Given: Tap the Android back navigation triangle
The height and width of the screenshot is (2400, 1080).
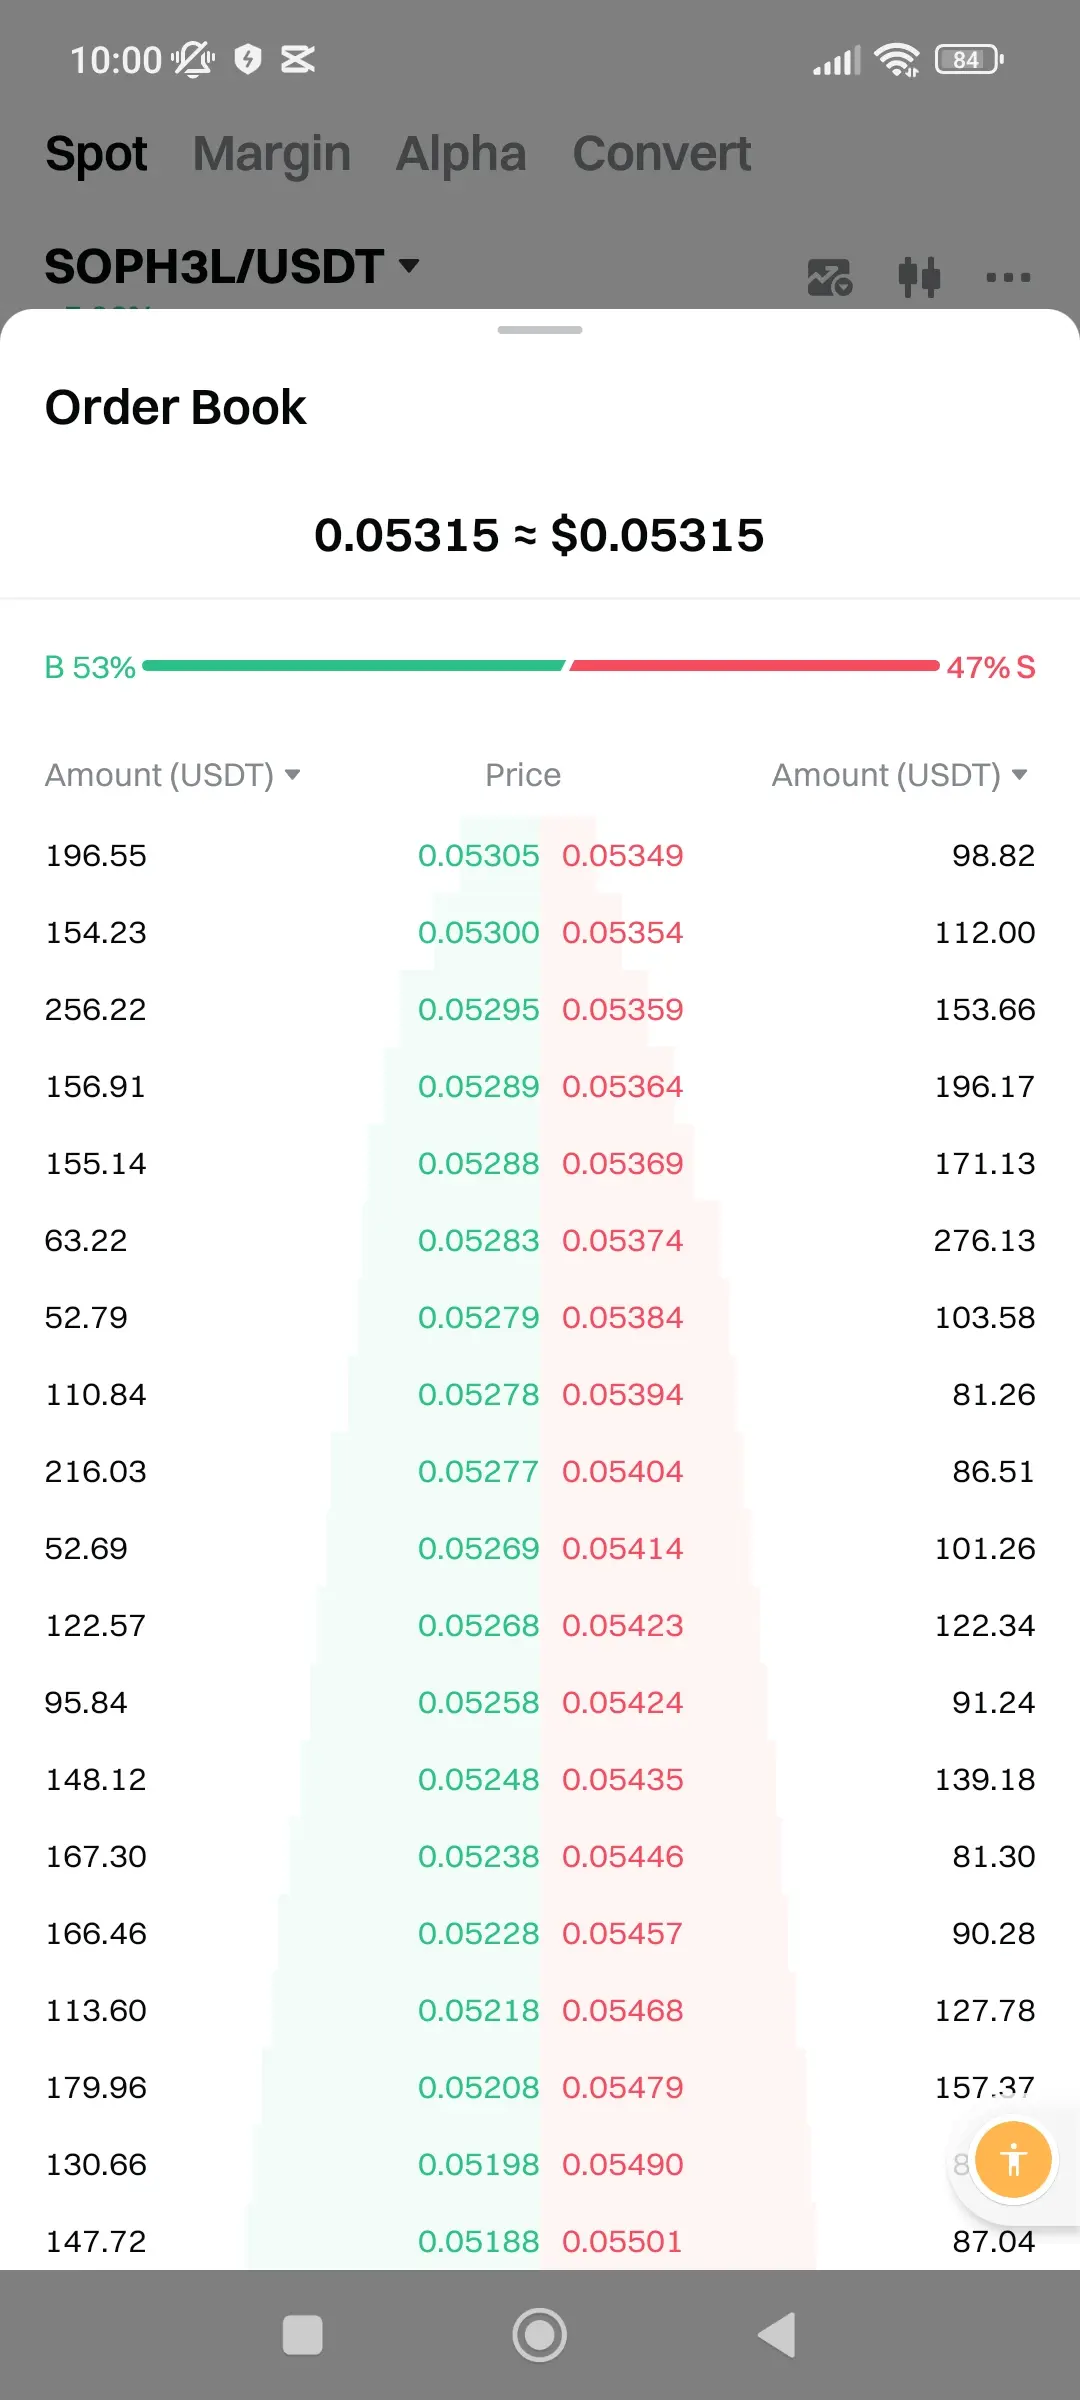Looking at the screenshot, I should (777, 2335).
